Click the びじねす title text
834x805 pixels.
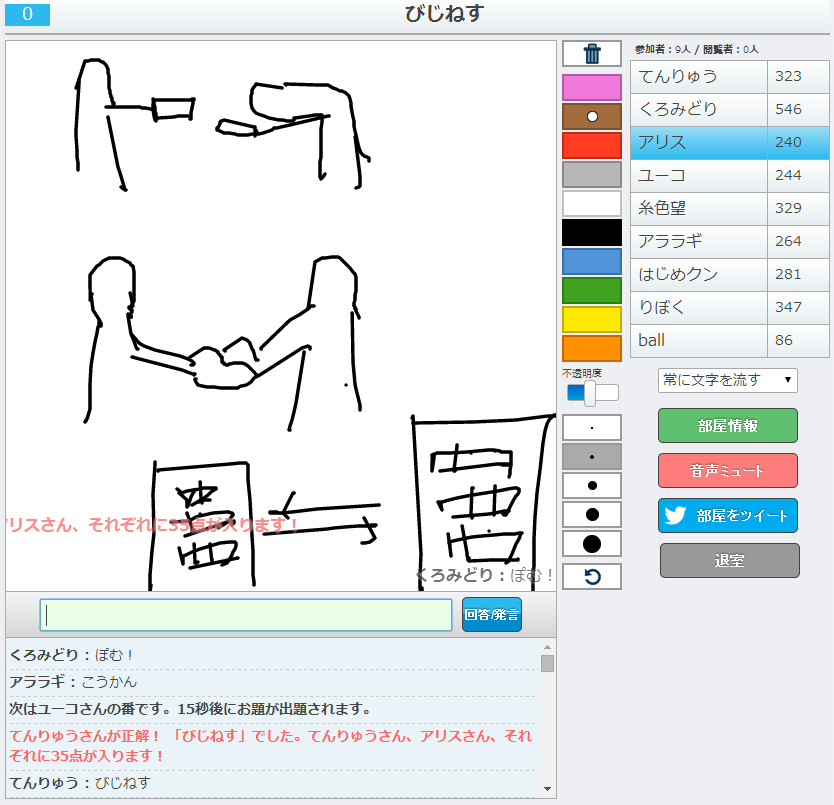(x=444, y=13)
